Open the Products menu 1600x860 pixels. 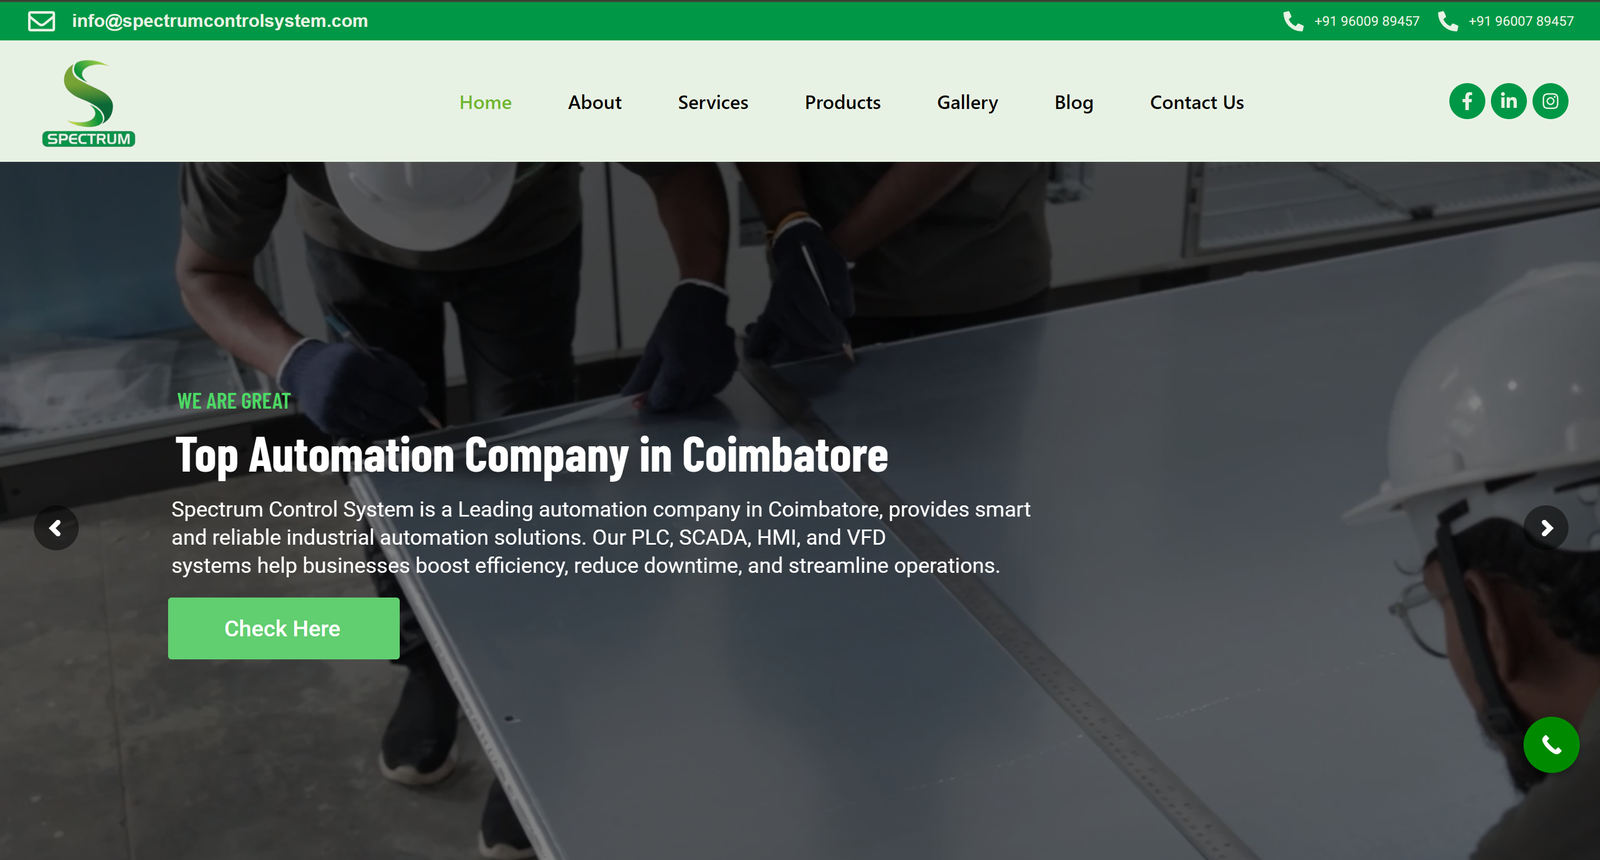(x=843, y=102)
